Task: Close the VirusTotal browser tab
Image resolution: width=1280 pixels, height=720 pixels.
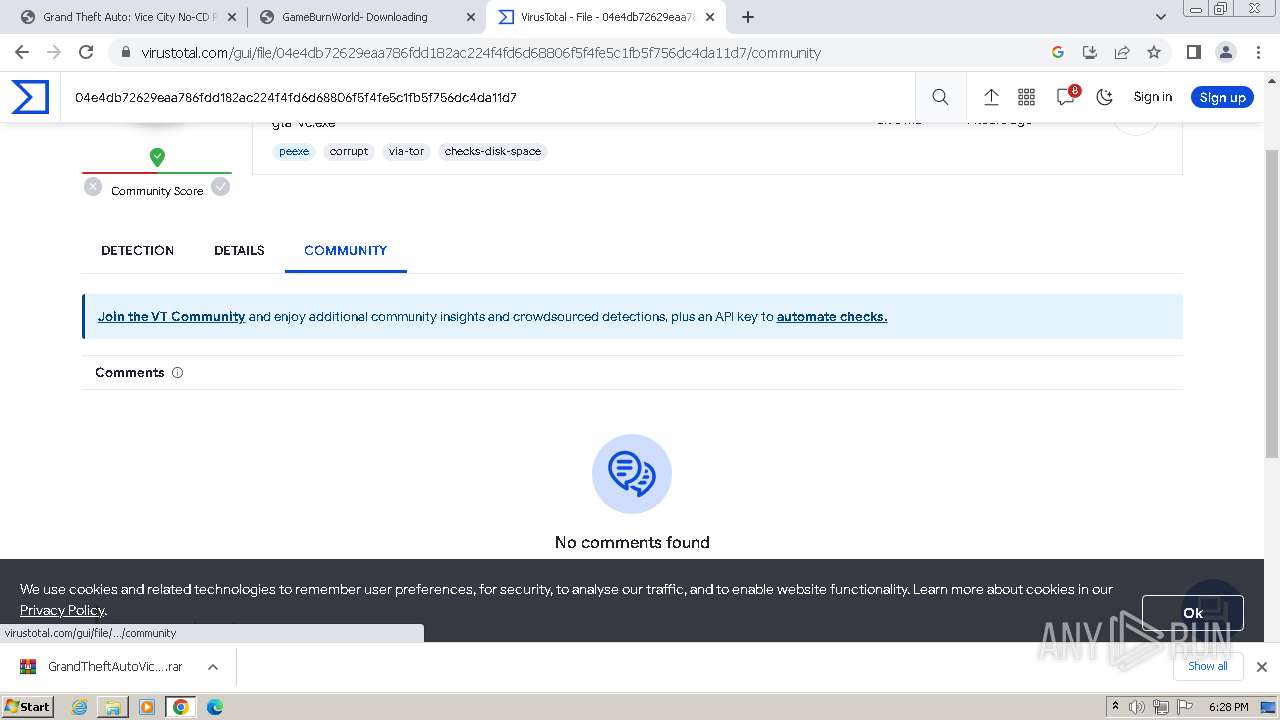Action: (710, 17)
